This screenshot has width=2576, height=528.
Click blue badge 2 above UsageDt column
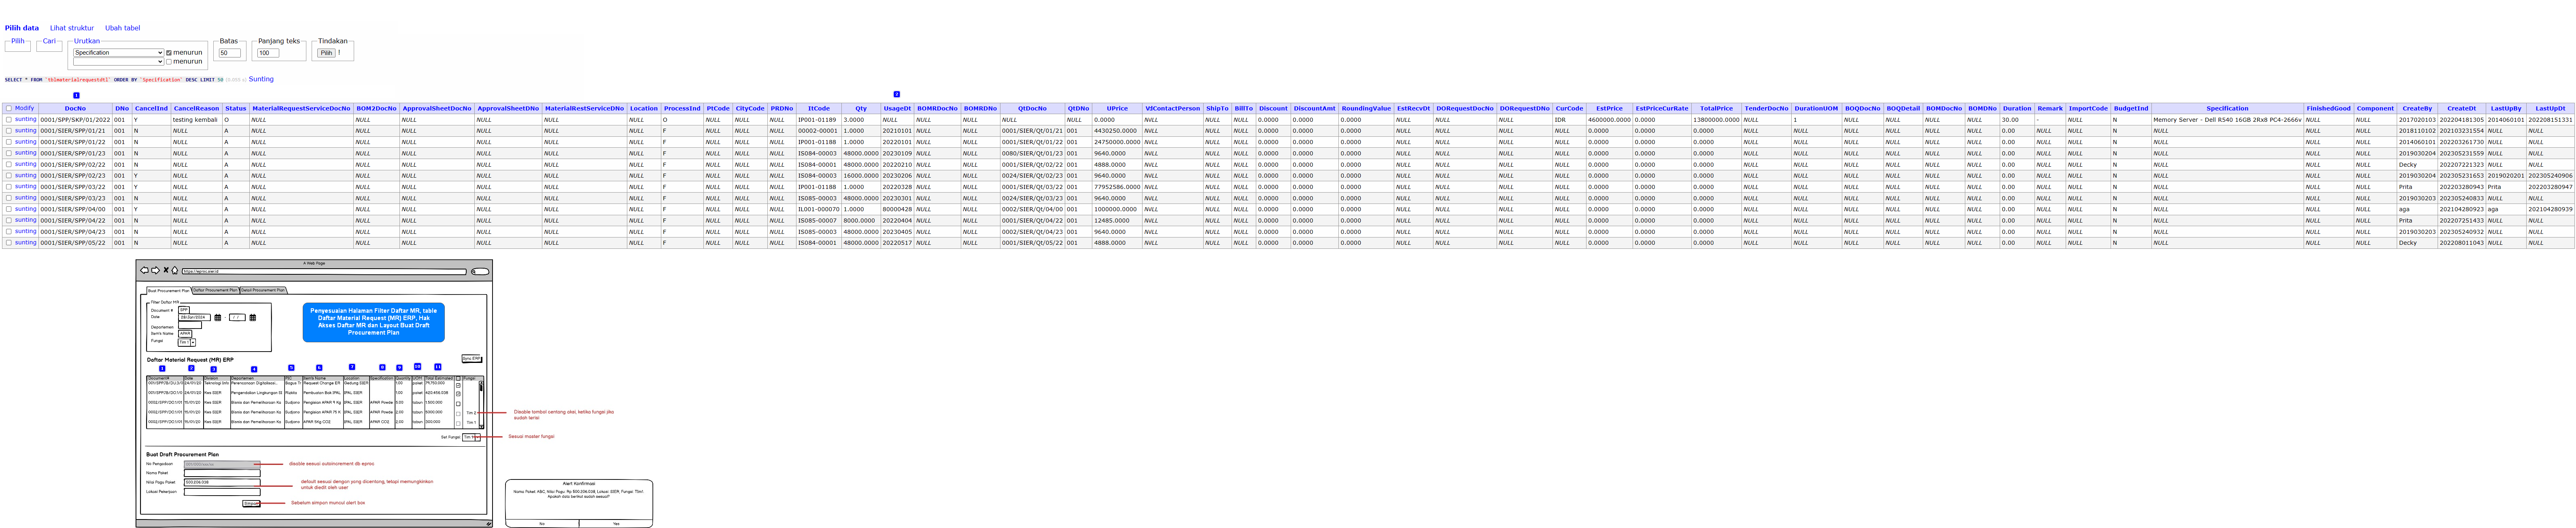coord(896,94)
